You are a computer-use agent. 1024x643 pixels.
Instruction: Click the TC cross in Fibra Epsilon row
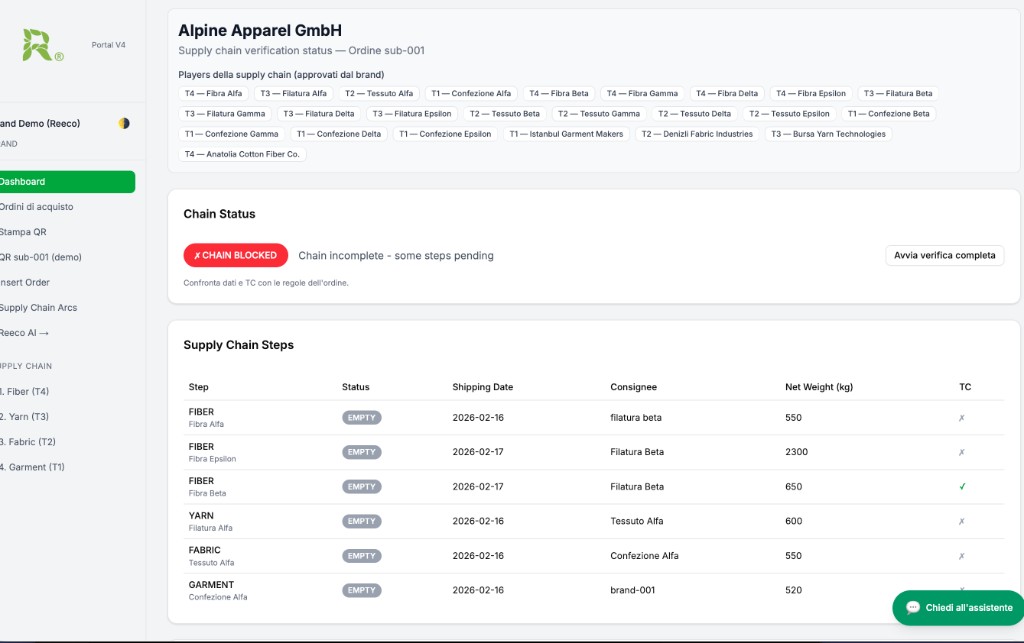tap(961, 452)
